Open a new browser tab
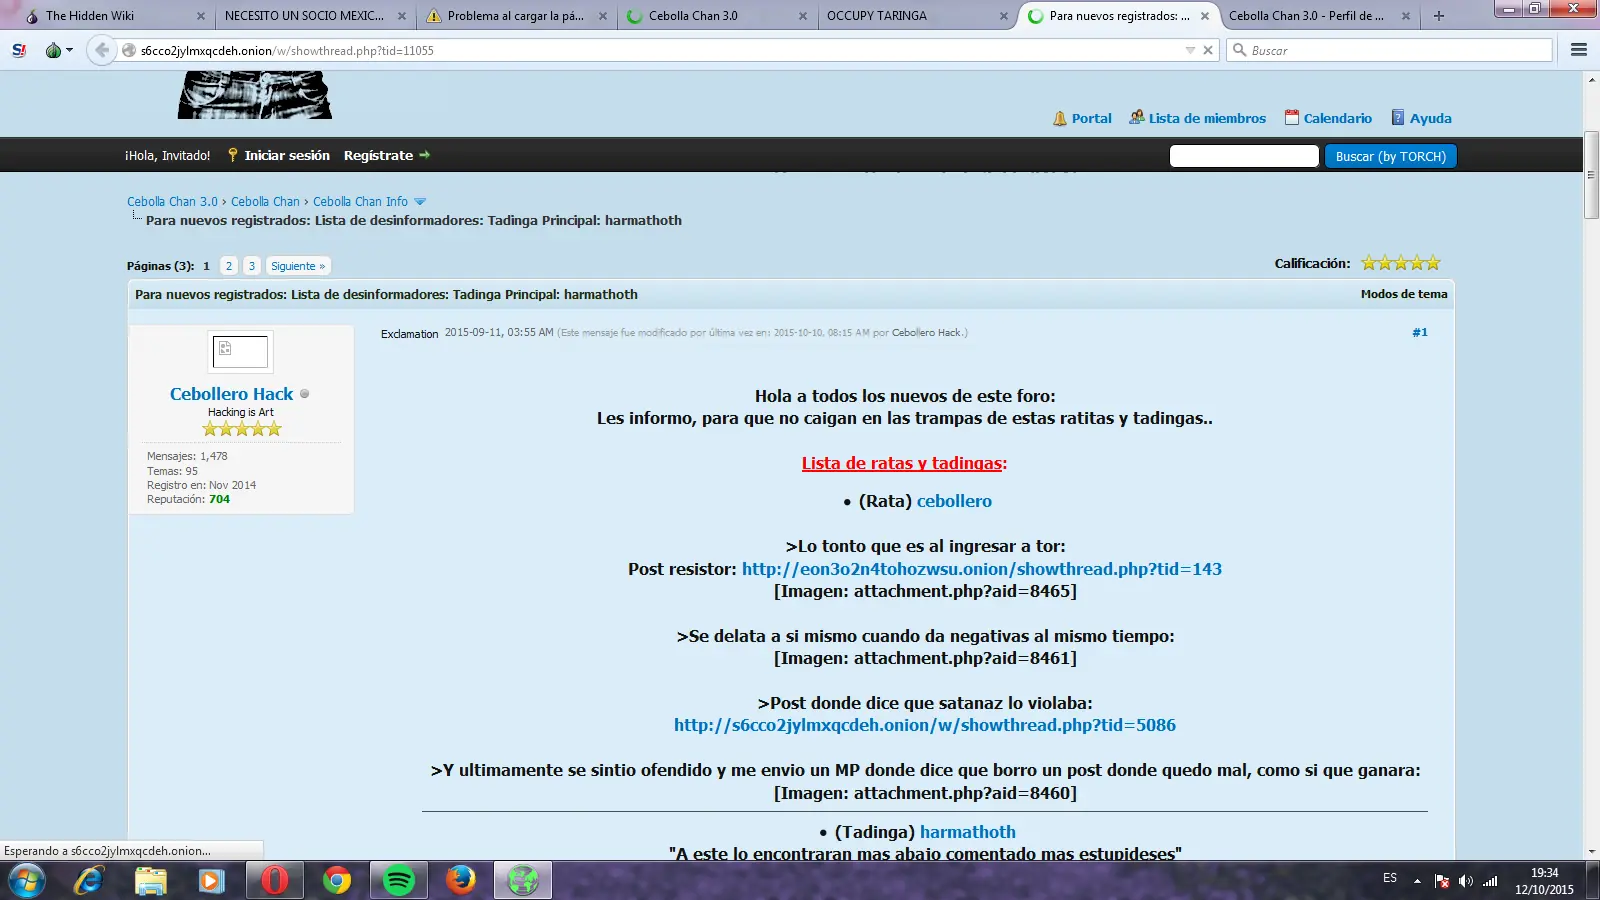Image resolution: width=1600 pixels, height=900 pixels. (x=1439, y=16)
